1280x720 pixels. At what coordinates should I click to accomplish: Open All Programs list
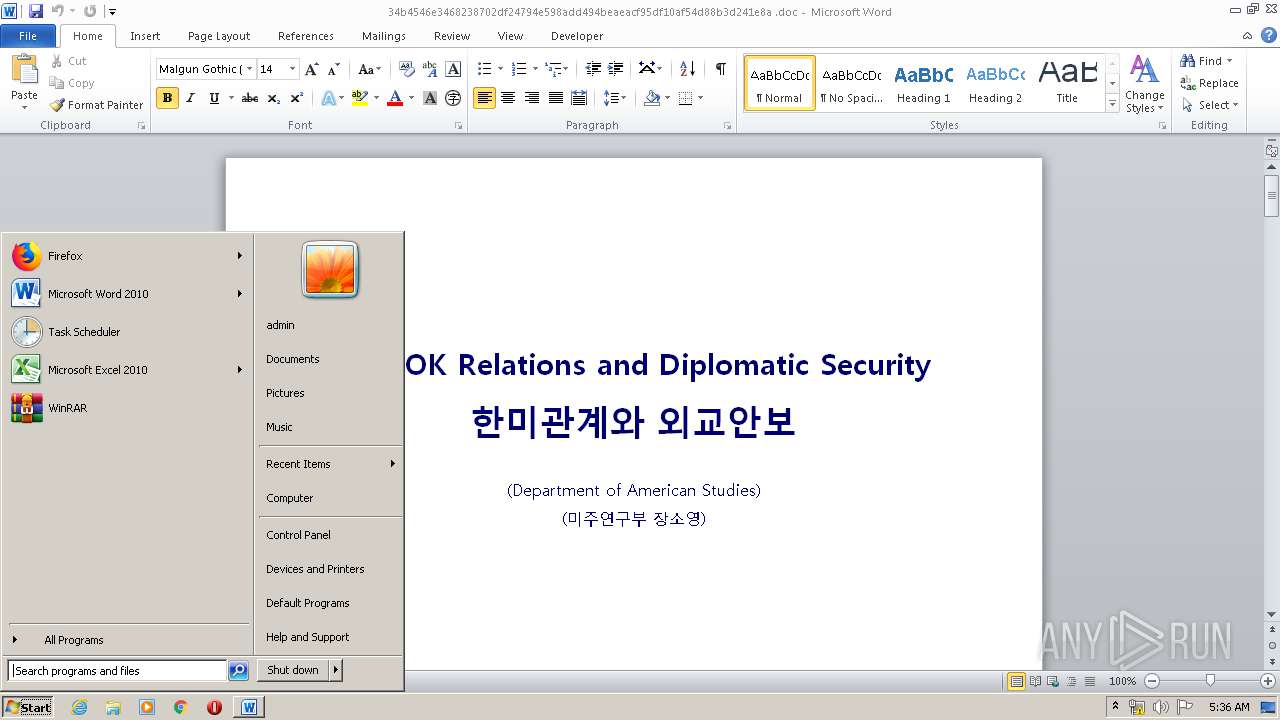tap(128, 640)
